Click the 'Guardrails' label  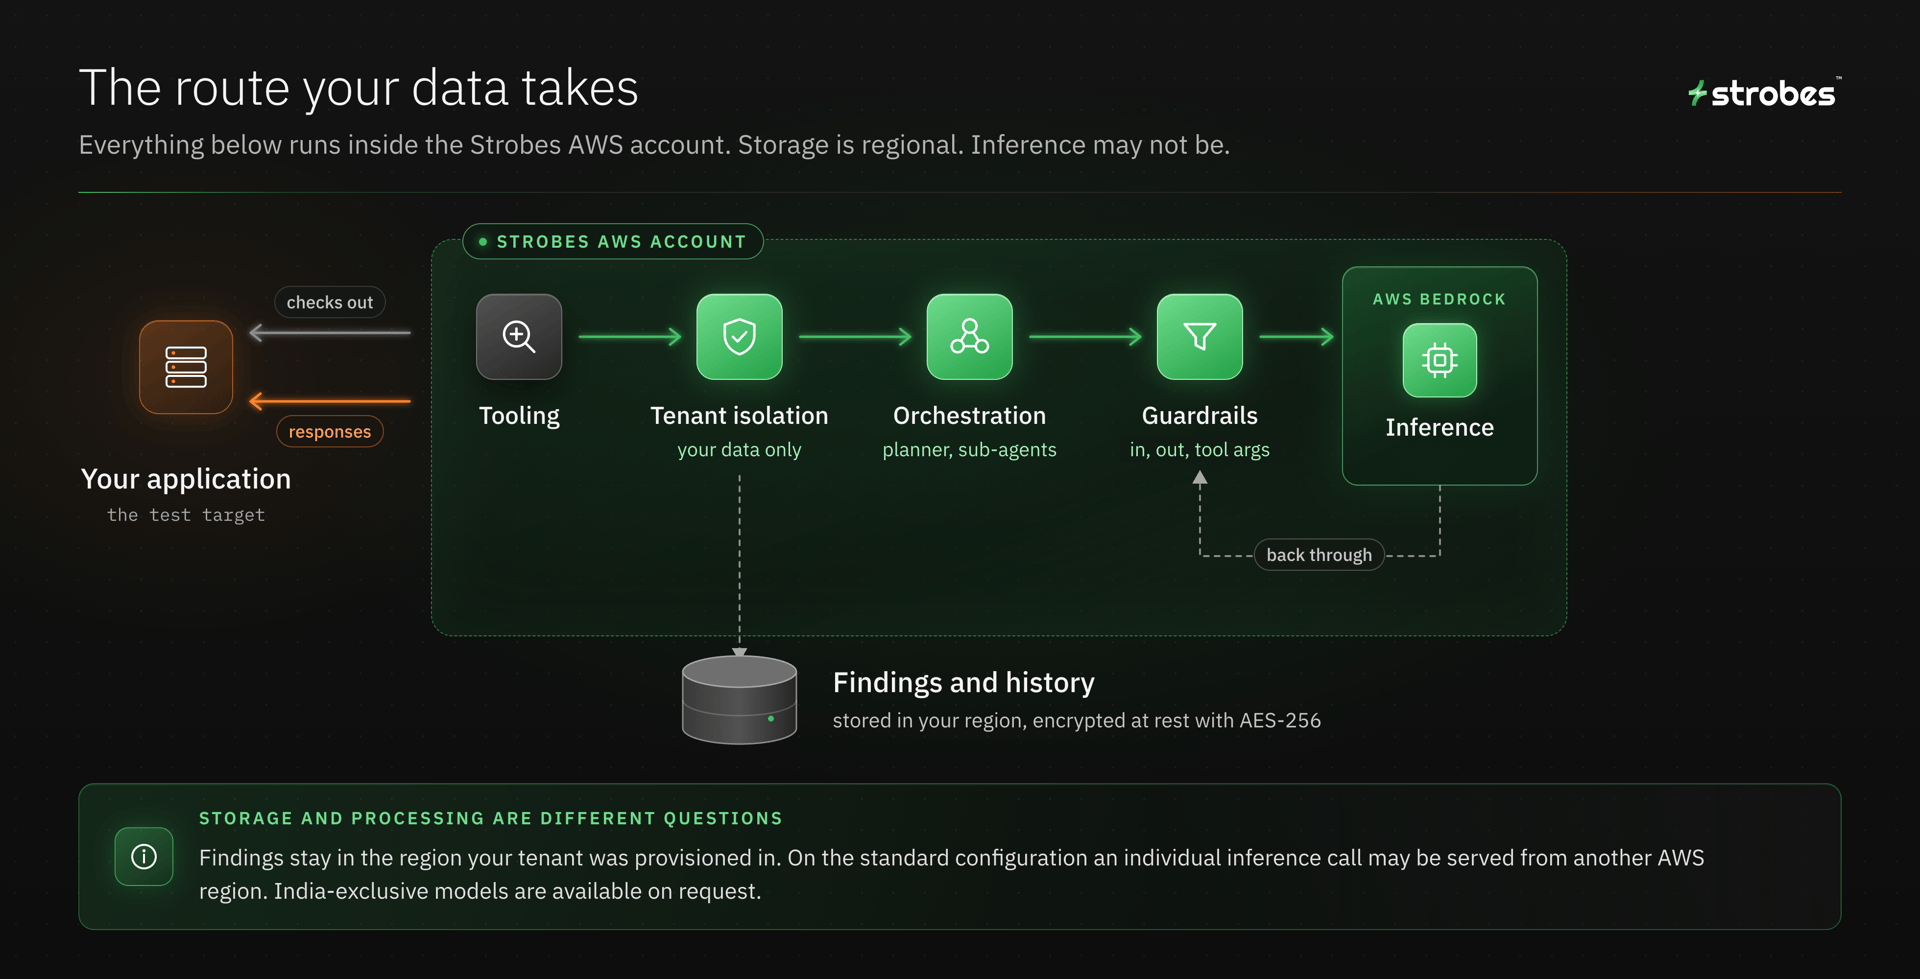pyautogui.click(x=1199, y=416)
